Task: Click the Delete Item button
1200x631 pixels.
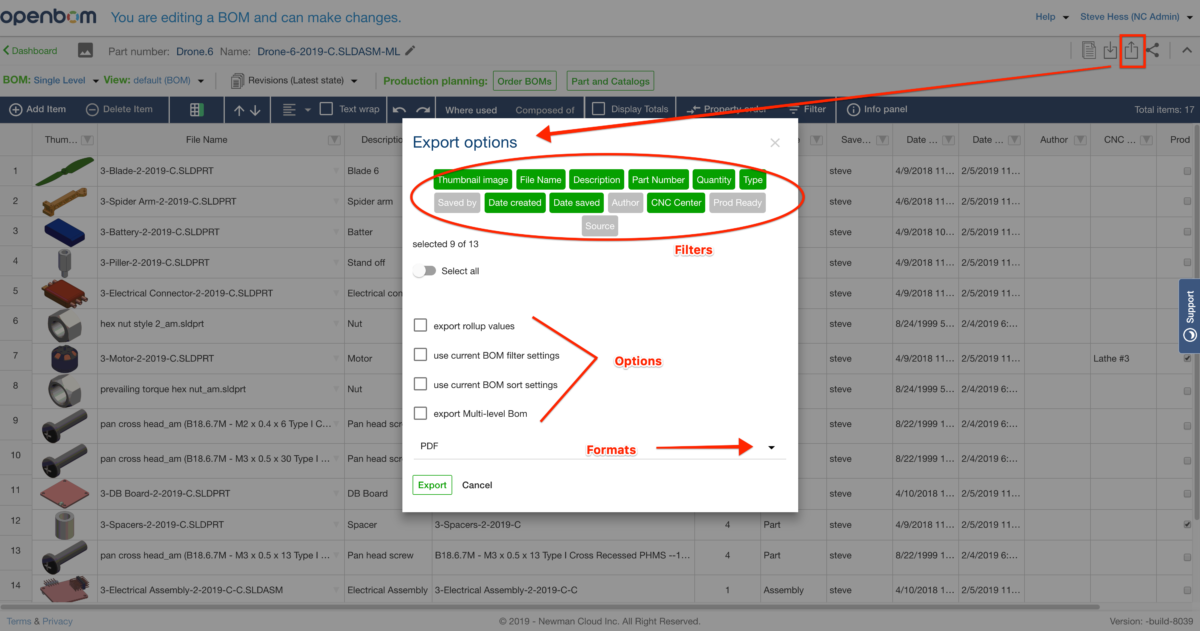Action: coord(119,109)
